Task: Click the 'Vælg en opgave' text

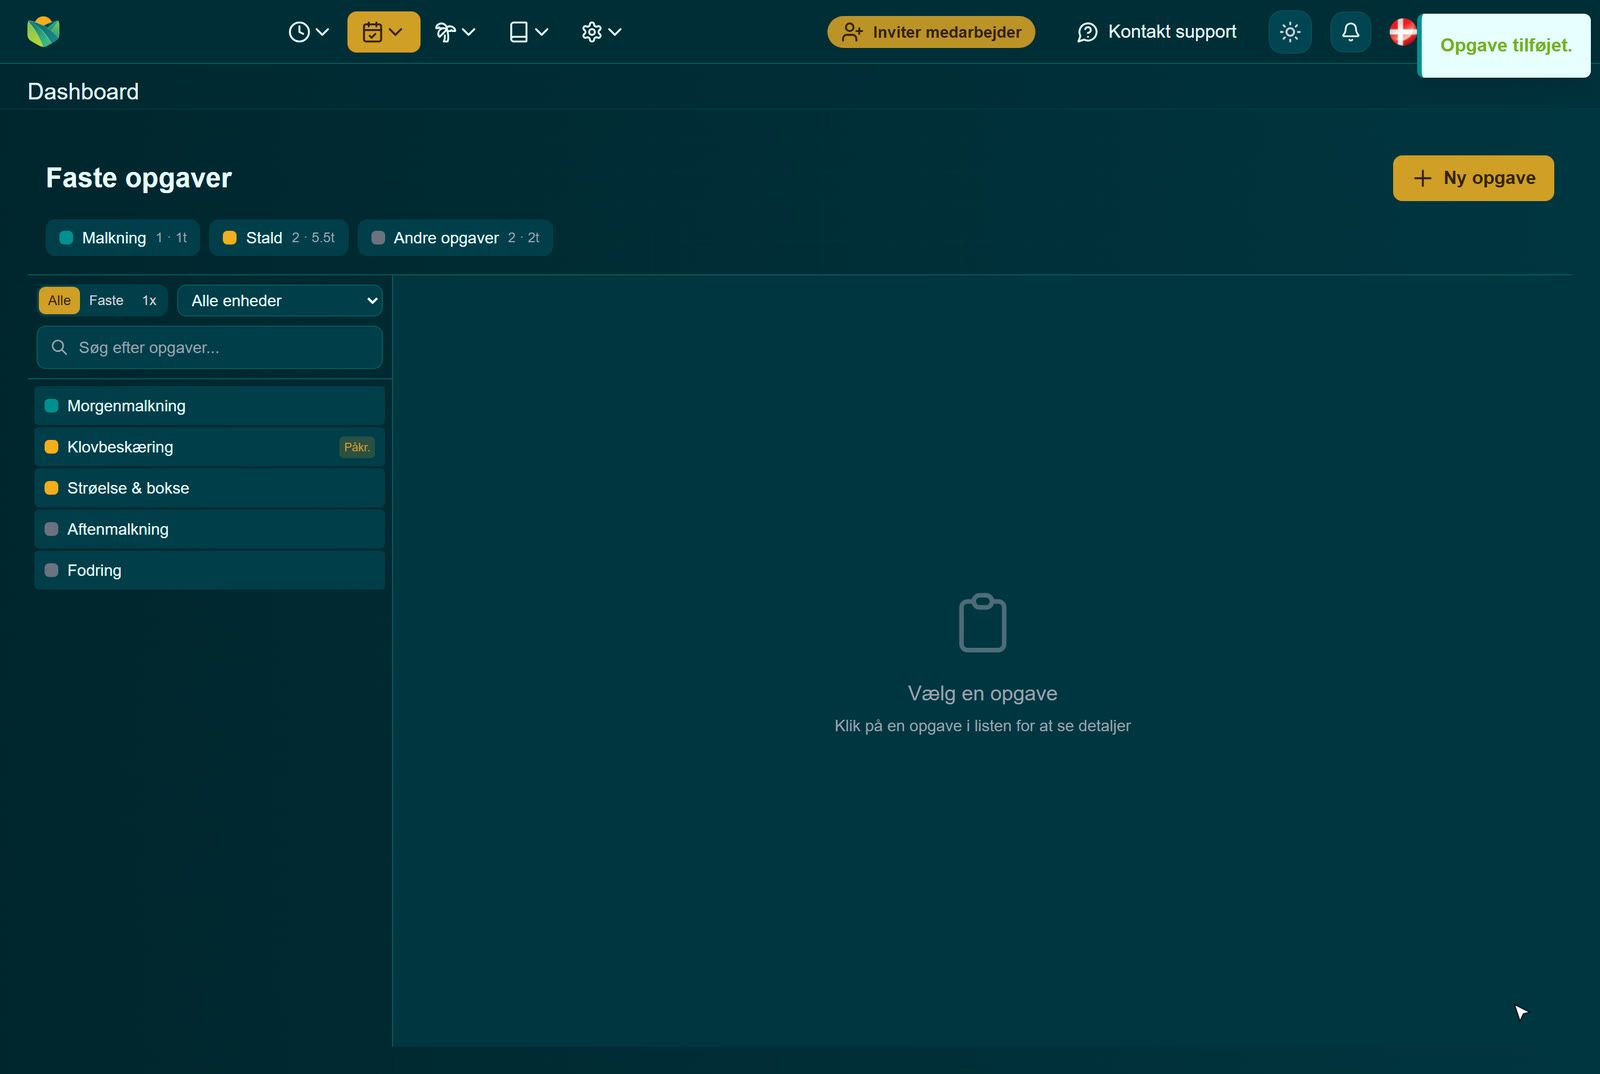Action: pyautogui.click(x=982, y=693)
